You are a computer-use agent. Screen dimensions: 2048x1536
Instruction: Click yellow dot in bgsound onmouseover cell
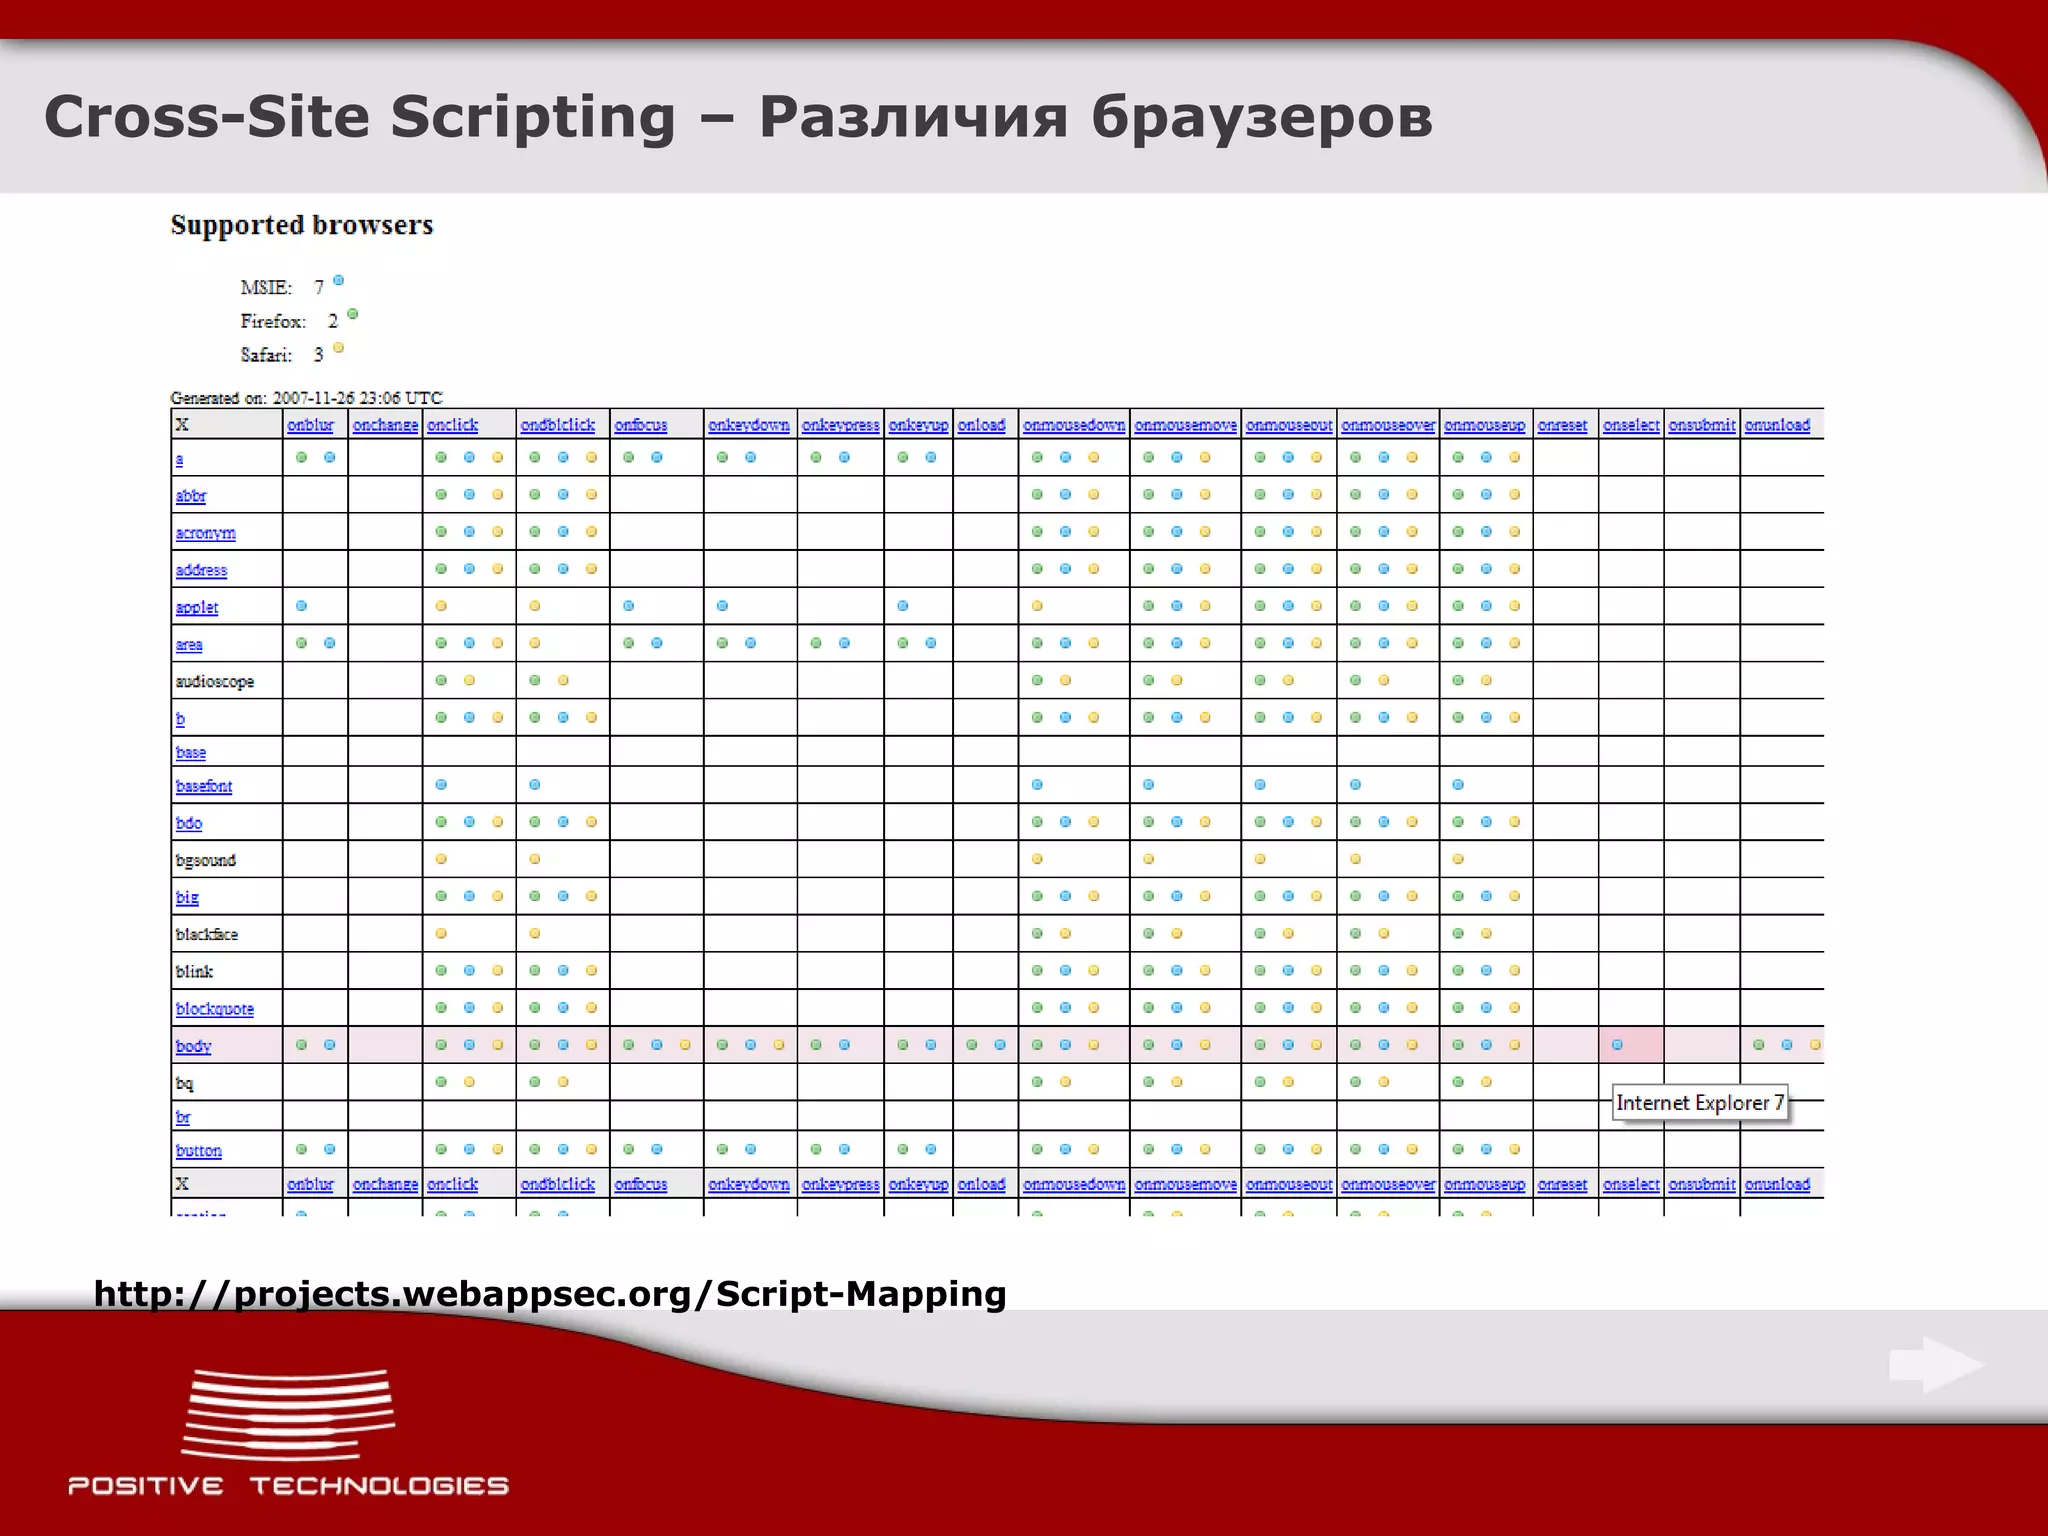(x=1355, y=859)
